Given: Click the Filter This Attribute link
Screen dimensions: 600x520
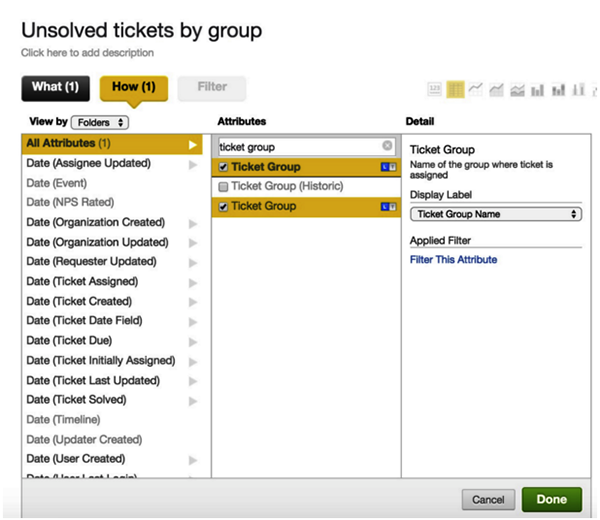Looking at the screenshot, I should [453, 260].
